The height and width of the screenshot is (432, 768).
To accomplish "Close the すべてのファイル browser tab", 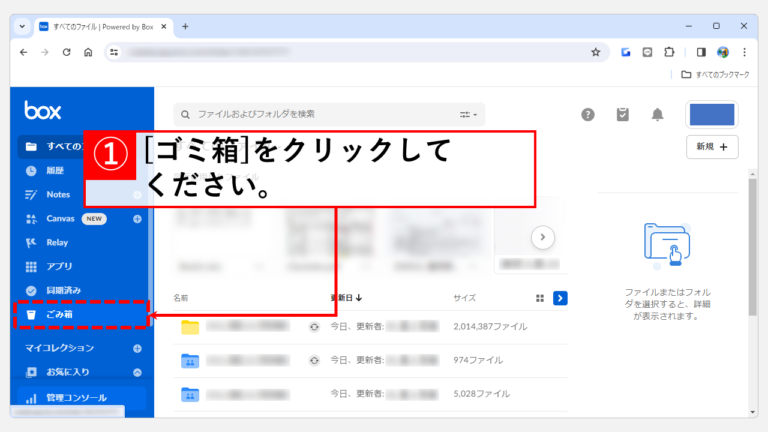I will (164, 27).
